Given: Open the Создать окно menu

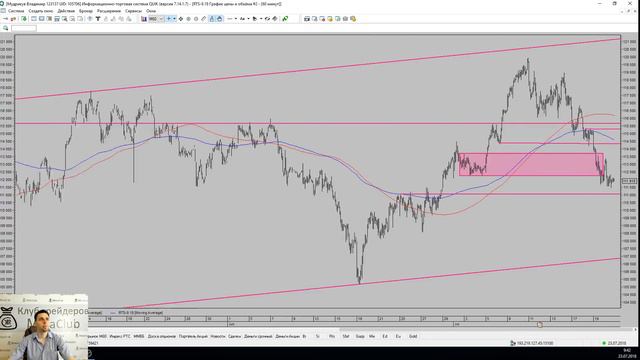Looking at the screenshot, I should (40, 11).
